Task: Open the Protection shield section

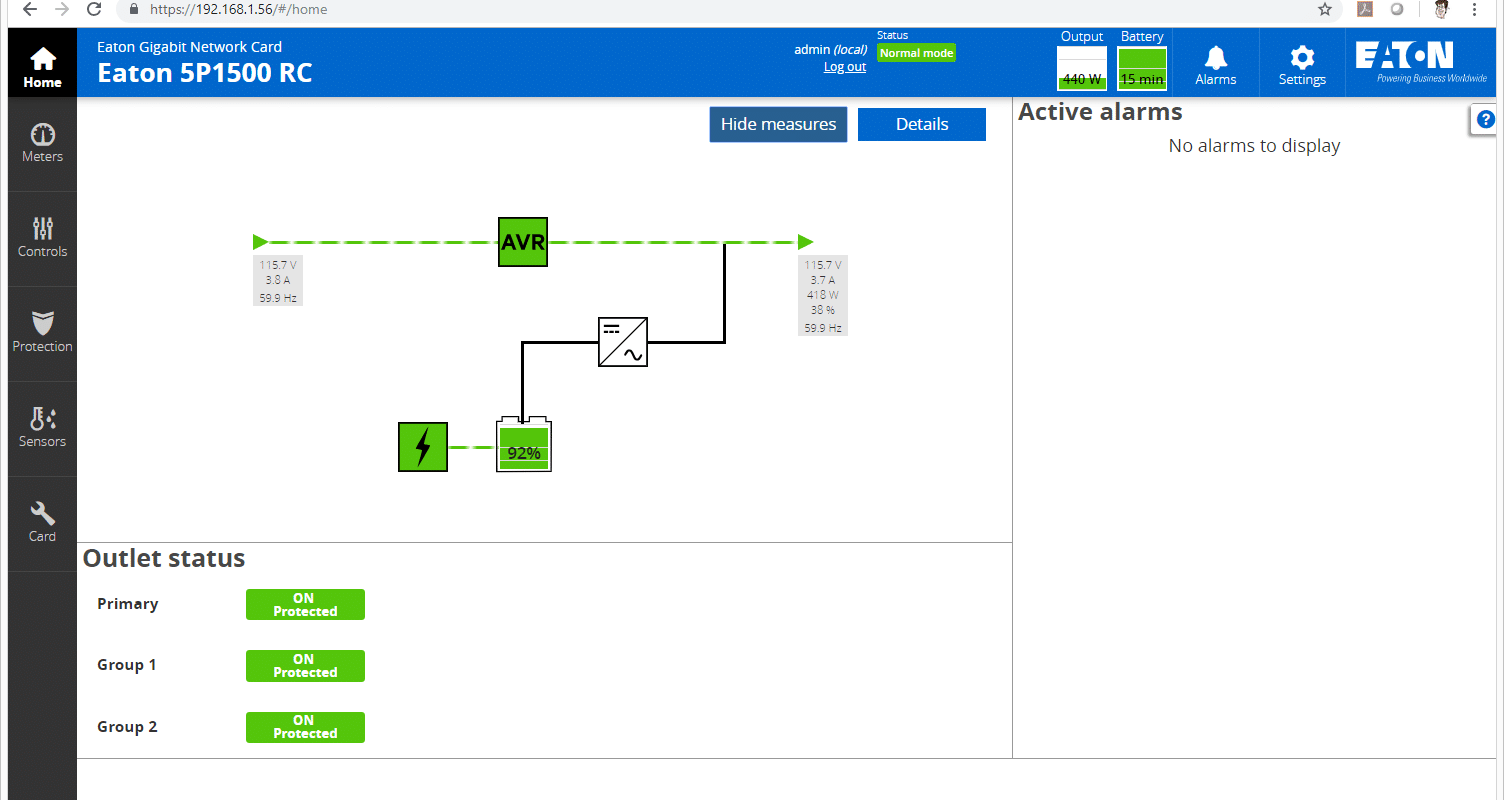Action: click(x=42, y=334)
